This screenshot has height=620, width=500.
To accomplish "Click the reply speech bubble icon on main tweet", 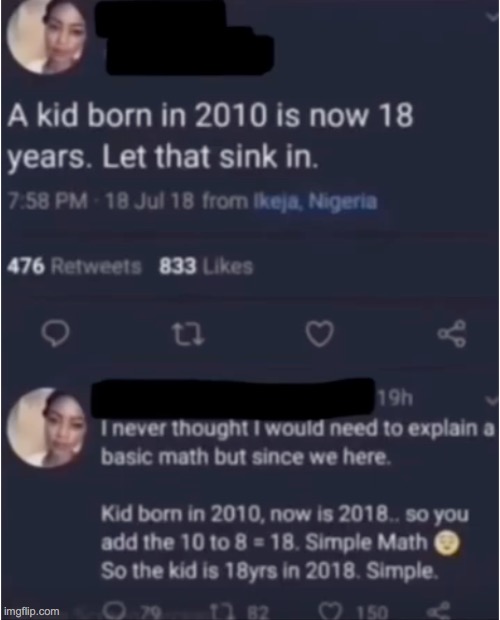I will [x=56, y=334].
